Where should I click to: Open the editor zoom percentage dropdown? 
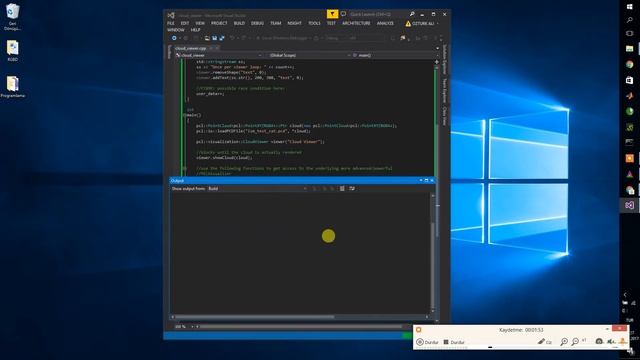192,327
